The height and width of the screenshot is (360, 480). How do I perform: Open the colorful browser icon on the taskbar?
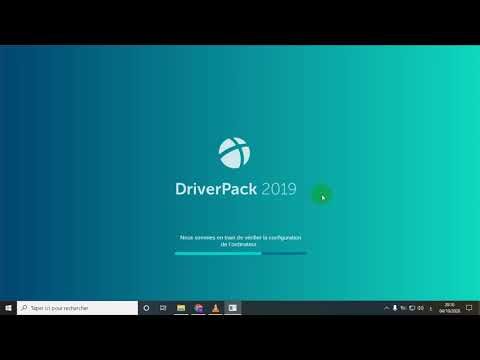199,308
